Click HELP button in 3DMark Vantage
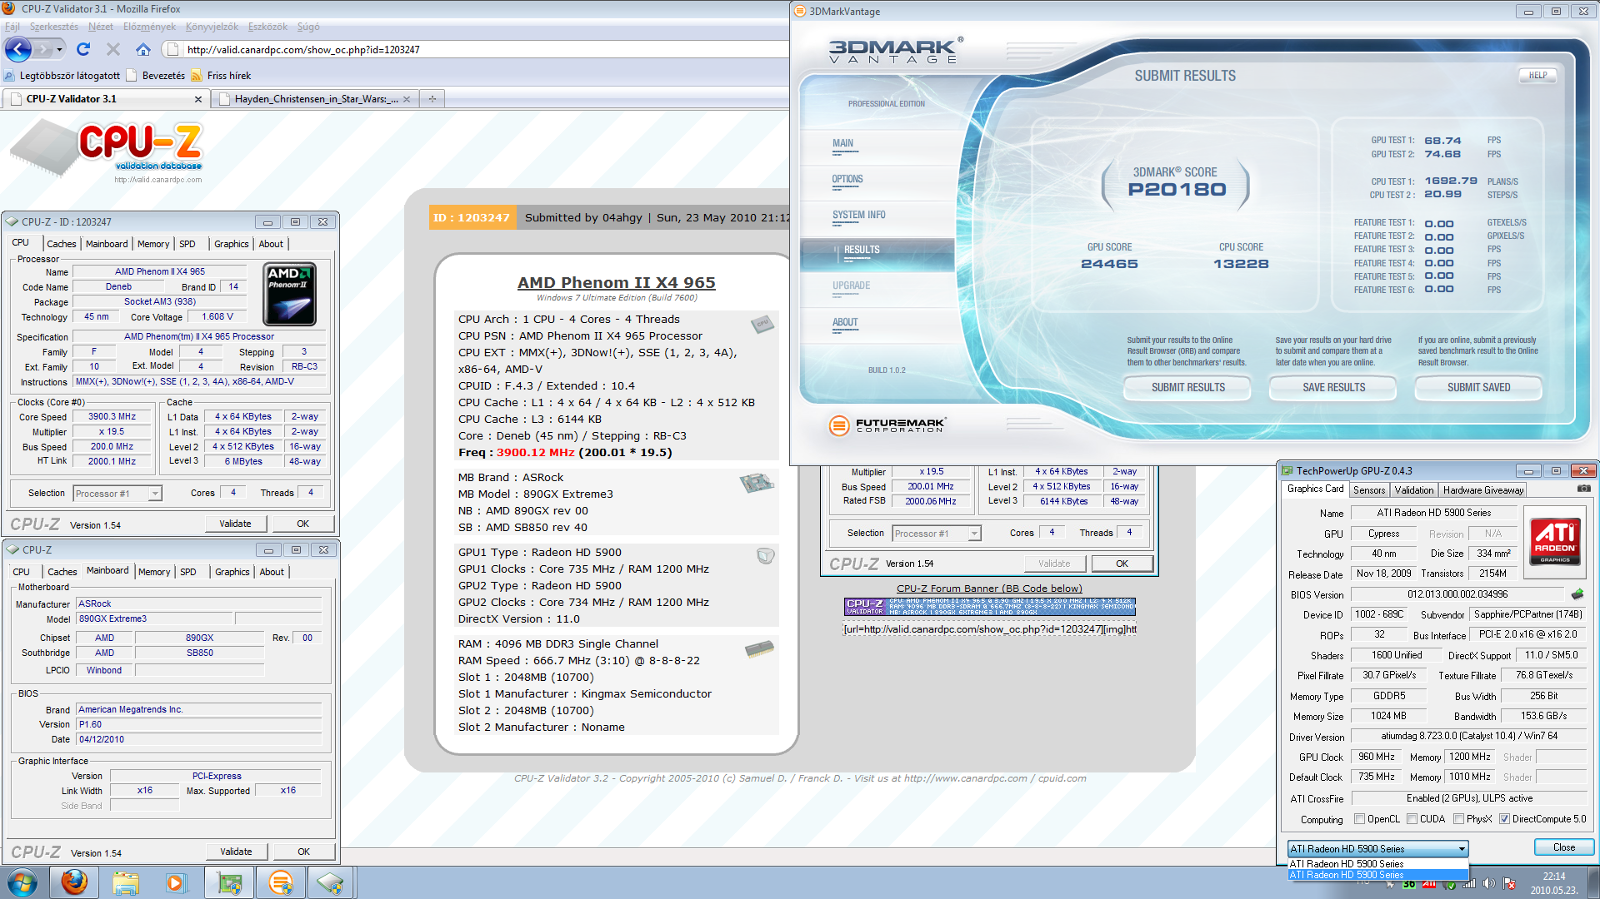The width and height of the screenshot is (1600, 899). click(1538, 75)
